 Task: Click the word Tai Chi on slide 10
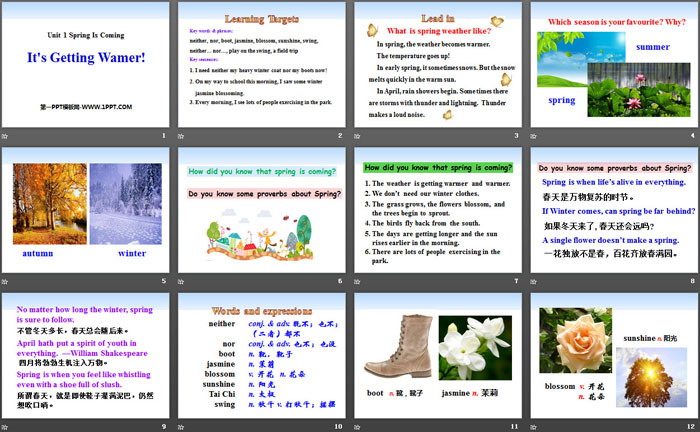(x=222, y=394)
